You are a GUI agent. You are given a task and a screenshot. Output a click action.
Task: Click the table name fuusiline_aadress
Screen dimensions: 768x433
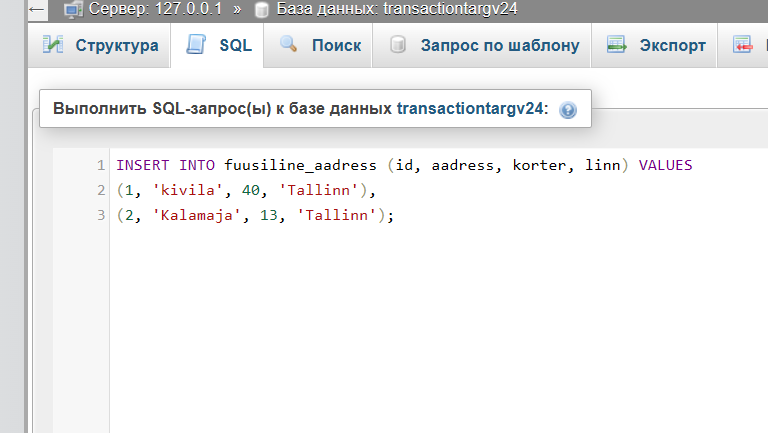pos(300,166)
